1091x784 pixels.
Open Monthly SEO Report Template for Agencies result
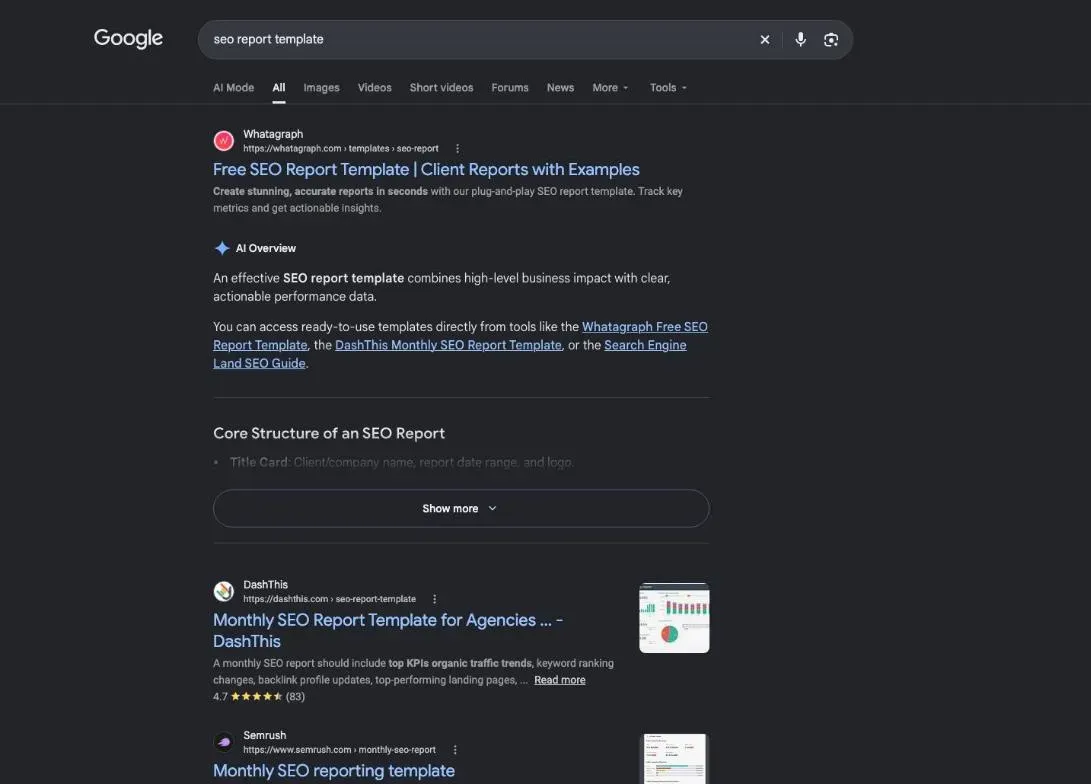pos(388,630)
